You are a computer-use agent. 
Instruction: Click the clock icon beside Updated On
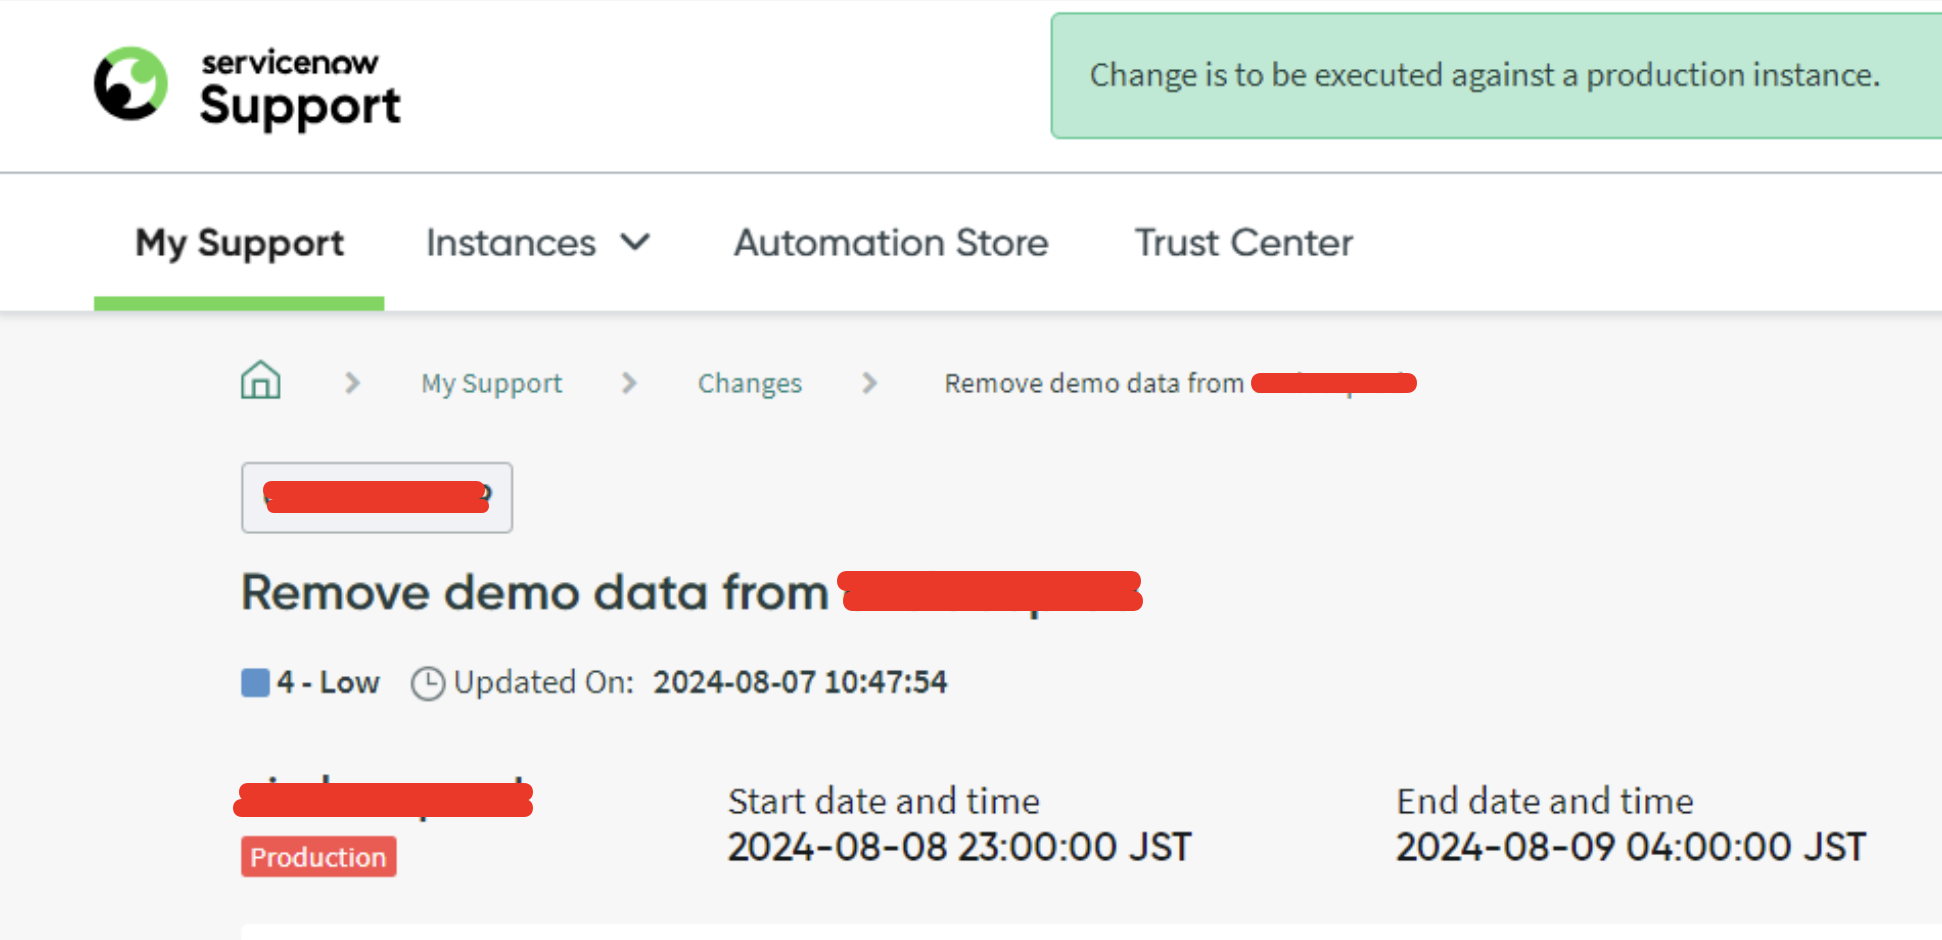tap(428, 683)
